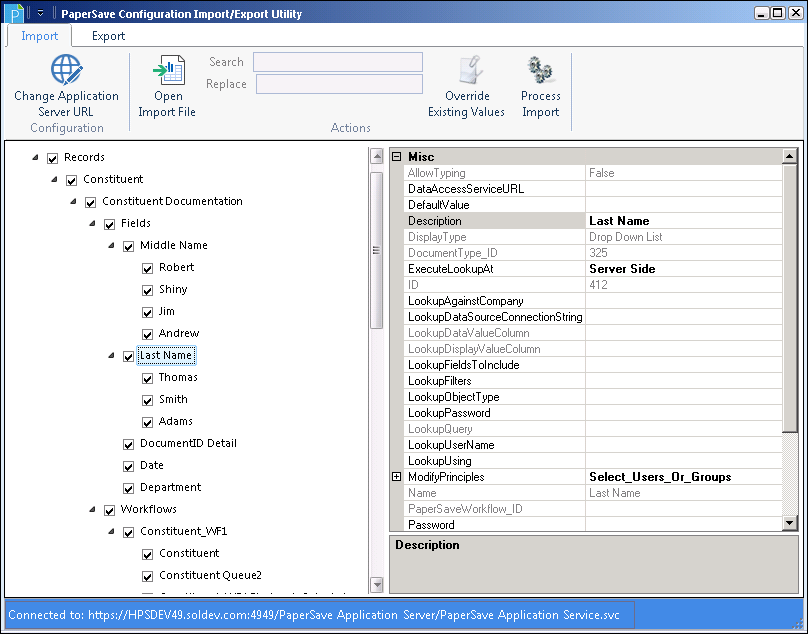Screen dimensions: 808x634
Task: Toggle the Adams checkbox
Action: point(147,422)
